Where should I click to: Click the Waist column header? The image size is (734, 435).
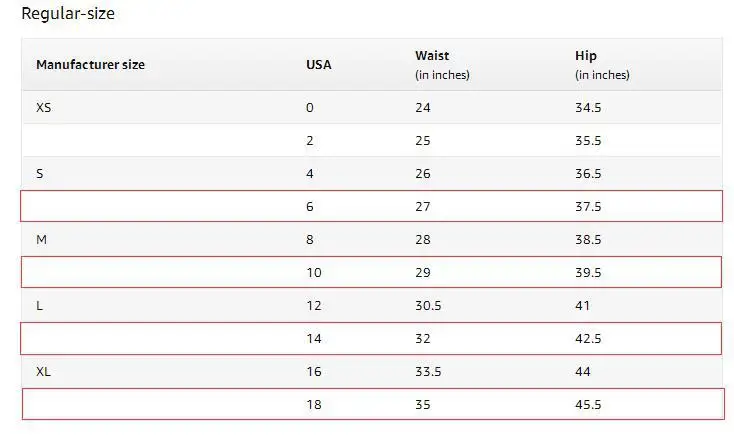click(x=432, y=55)
